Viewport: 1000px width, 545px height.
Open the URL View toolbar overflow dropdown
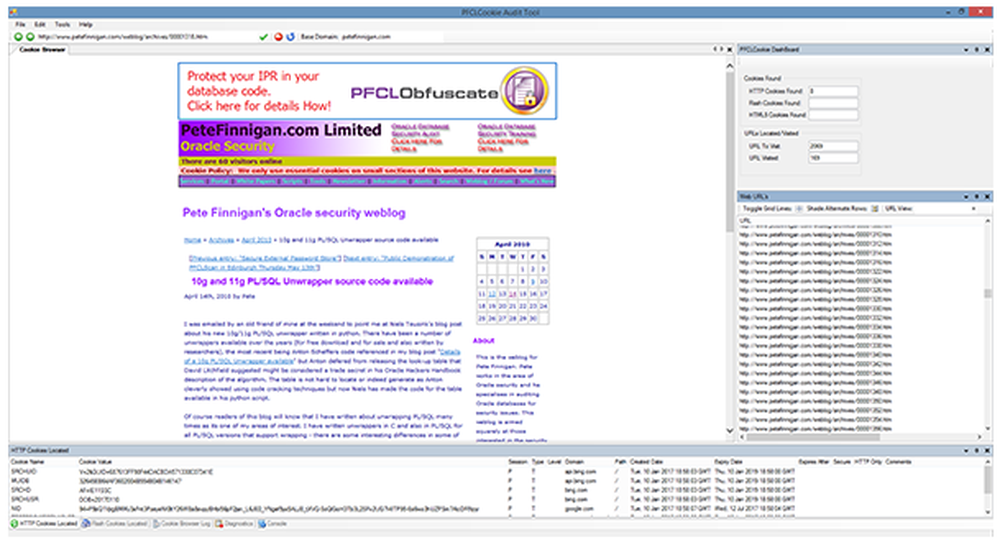(973, 208)
